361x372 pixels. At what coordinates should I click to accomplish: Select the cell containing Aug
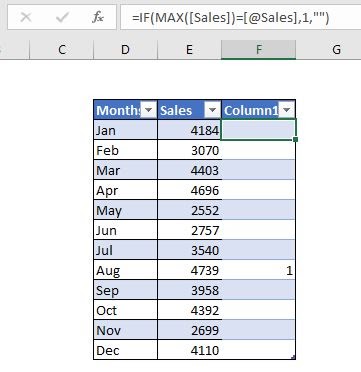click(x=125, y=270)
